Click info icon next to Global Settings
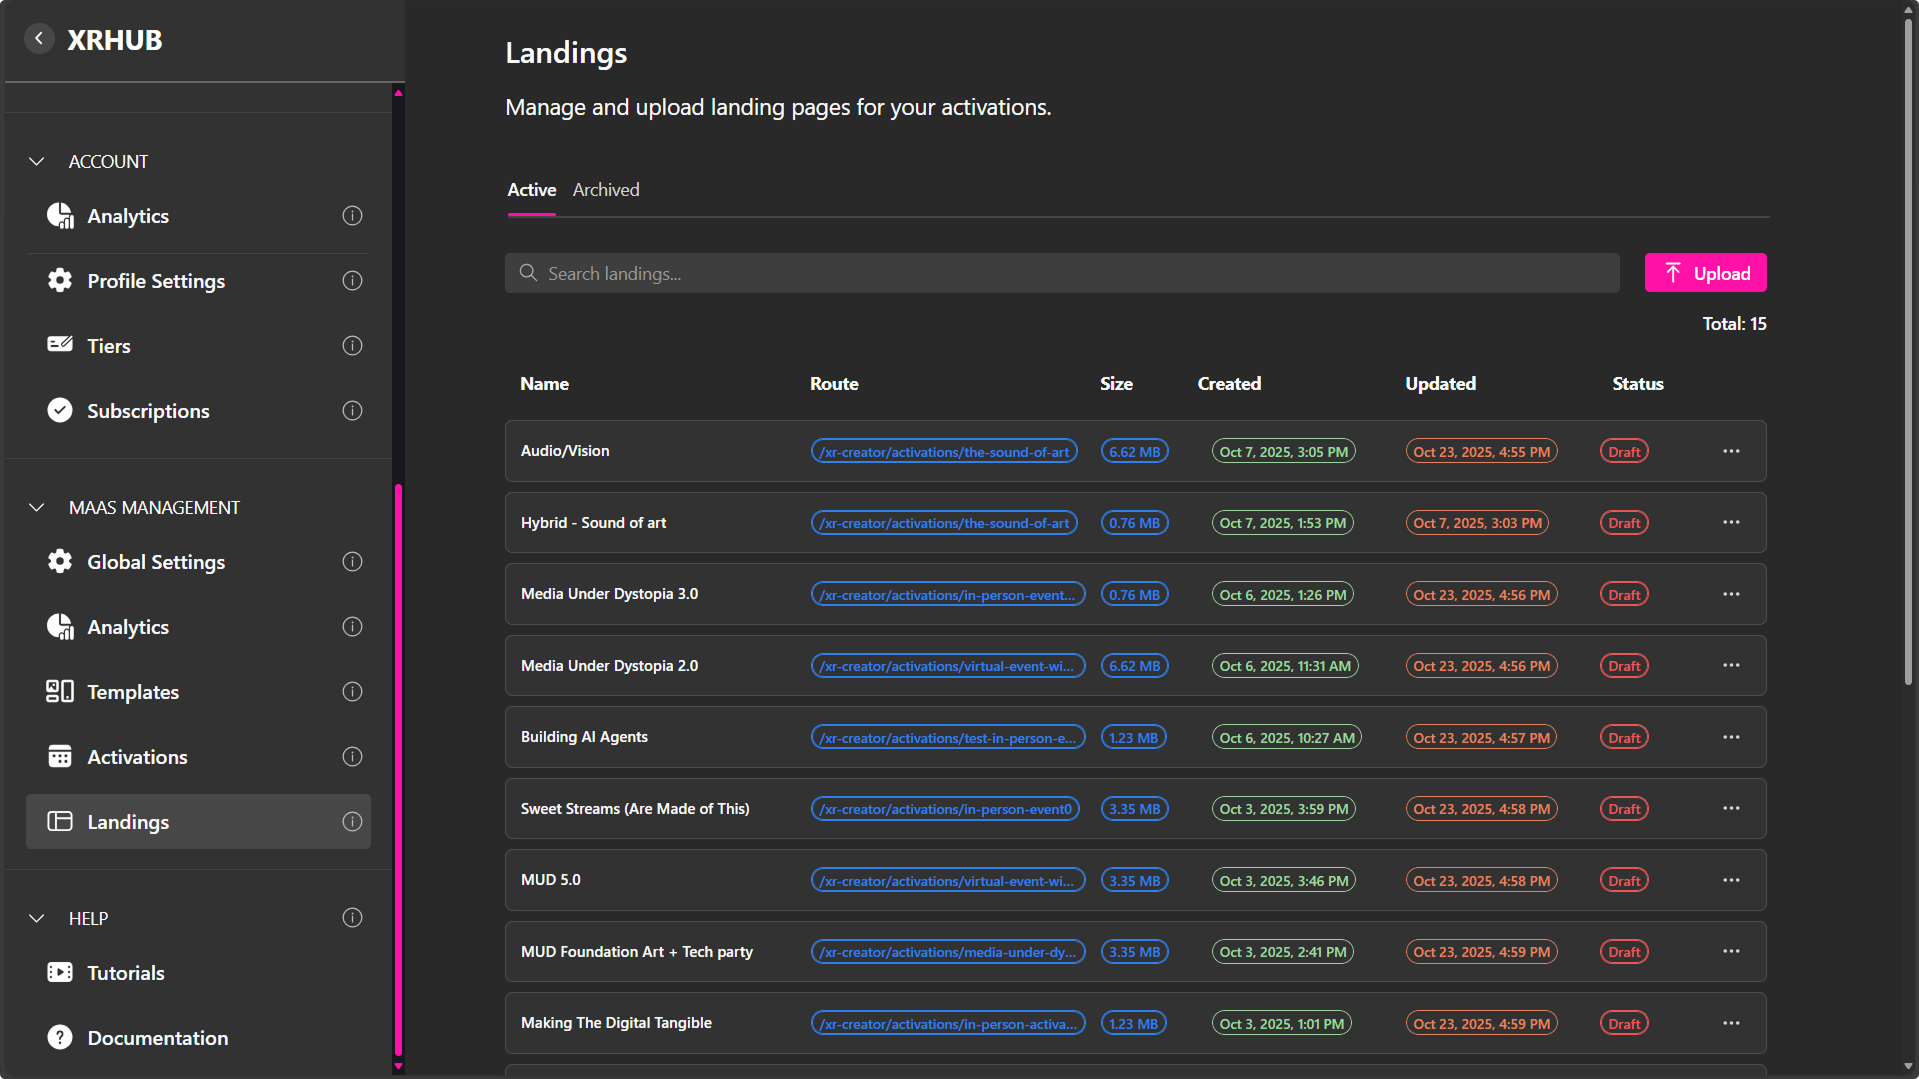The image size is (1919, 1079). click(352, 562)
